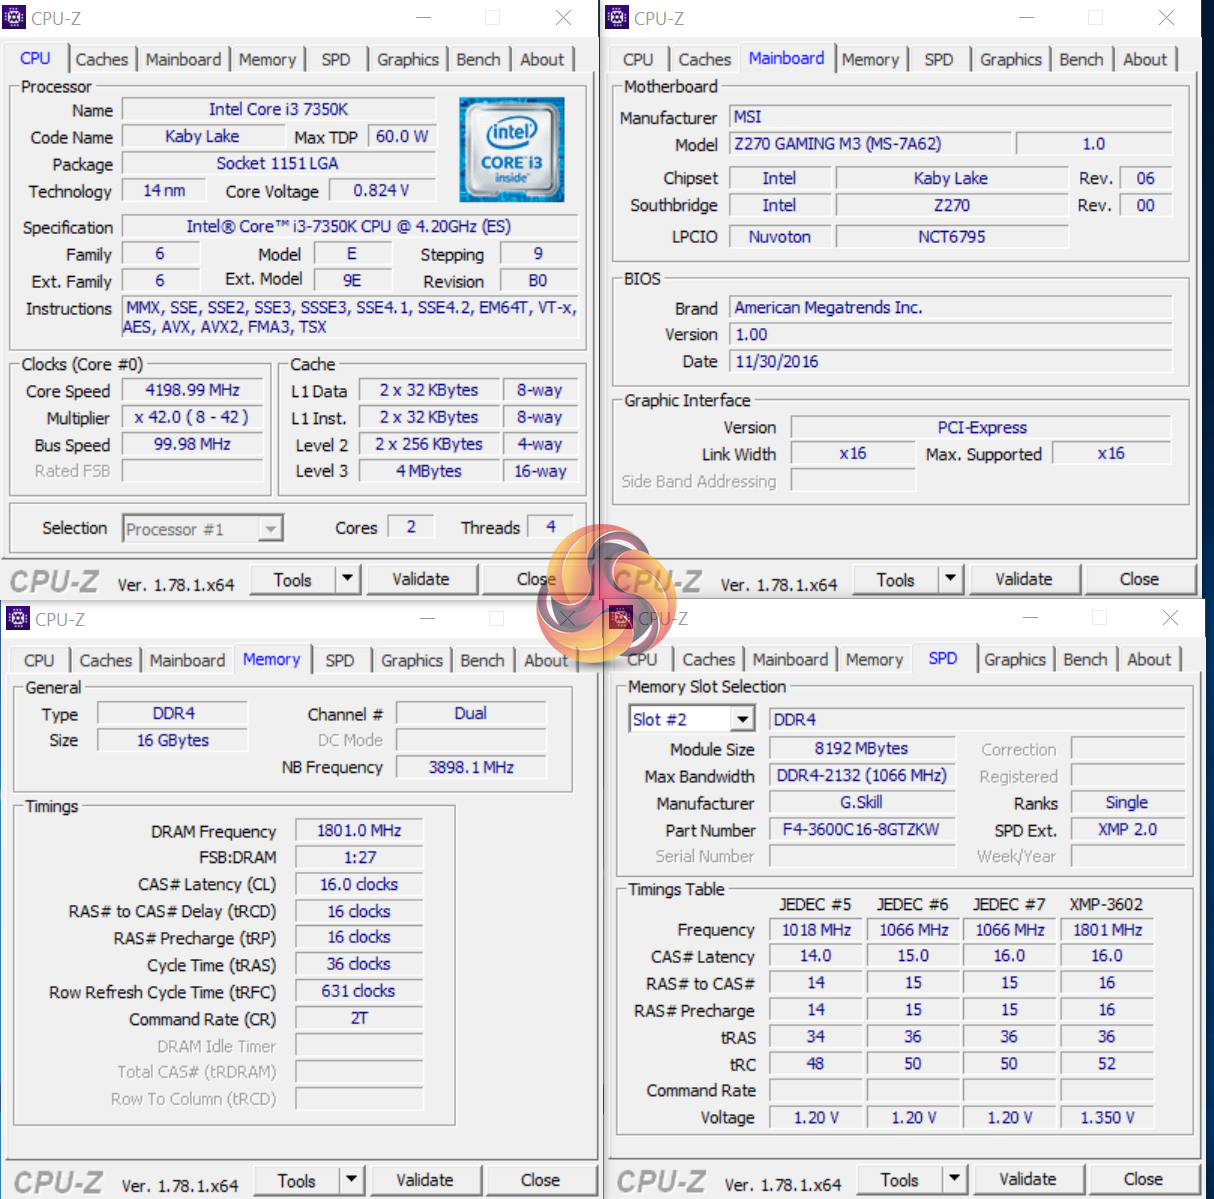
Task: Click the Z270 GAMING M3 model field
Action: point(869,143)
